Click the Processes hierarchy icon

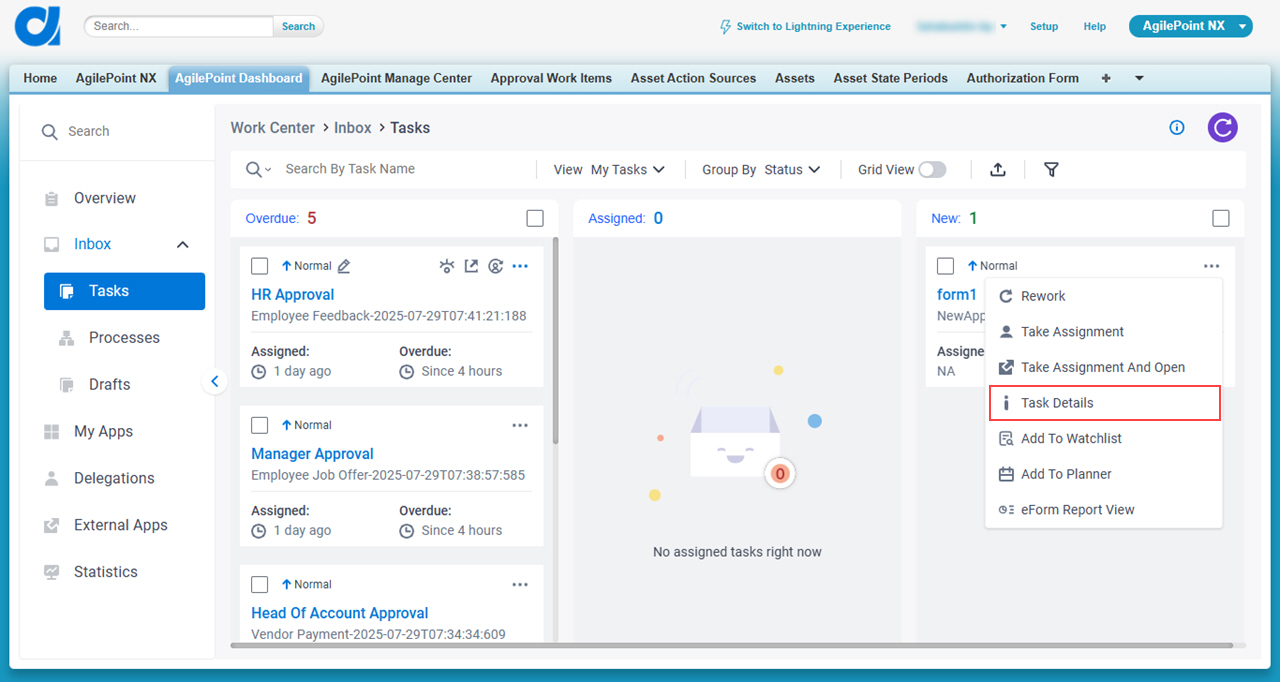(x=67, y=338)
